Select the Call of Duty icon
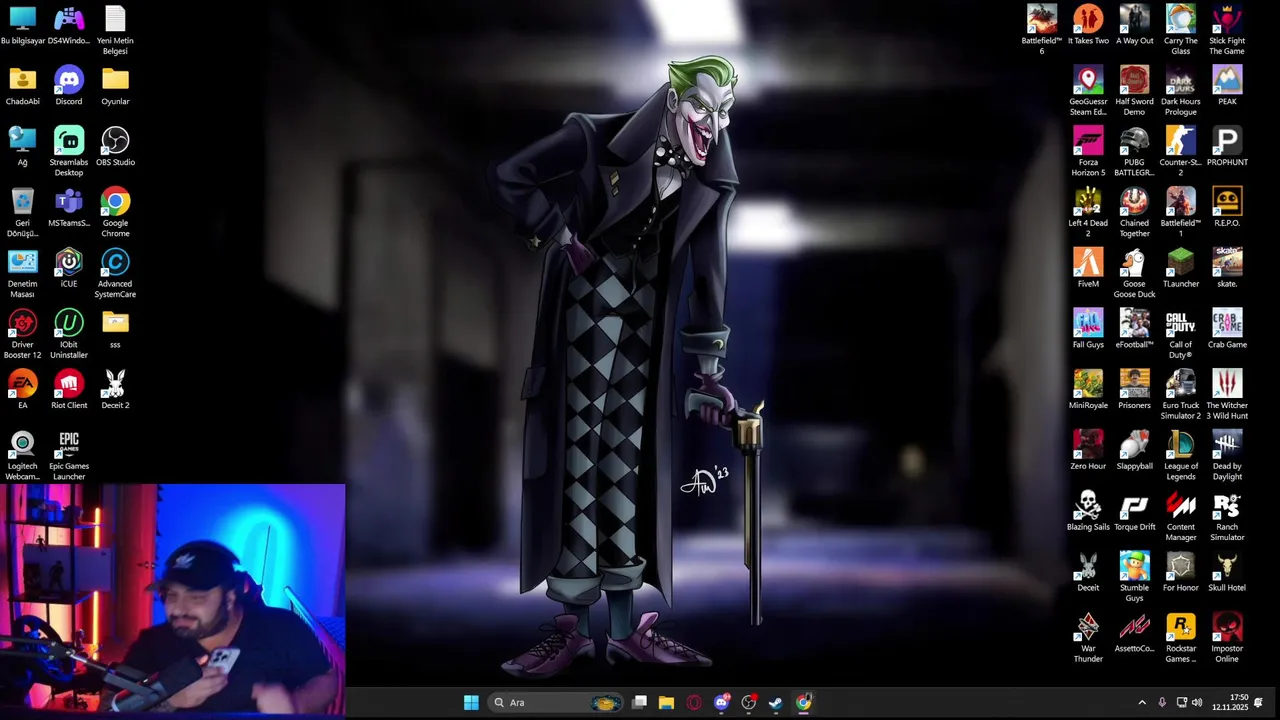 click(1181, 322)
